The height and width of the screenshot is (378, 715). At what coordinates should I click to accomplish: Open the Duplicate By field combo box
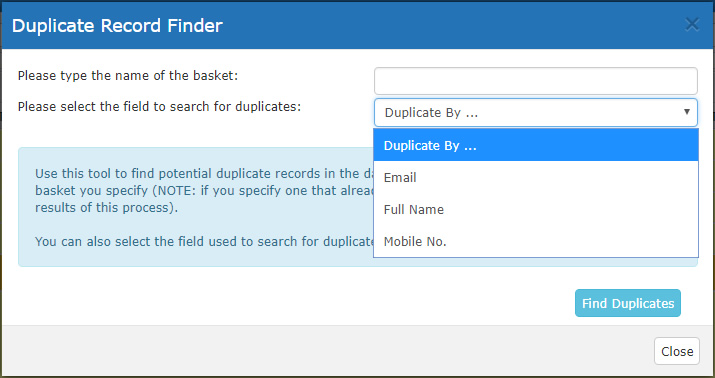[536, 113]
